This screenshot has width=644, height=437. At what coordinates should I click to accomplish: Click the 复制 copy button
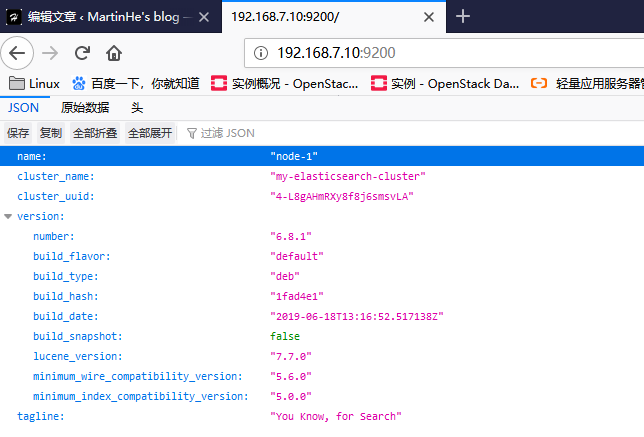50,133
